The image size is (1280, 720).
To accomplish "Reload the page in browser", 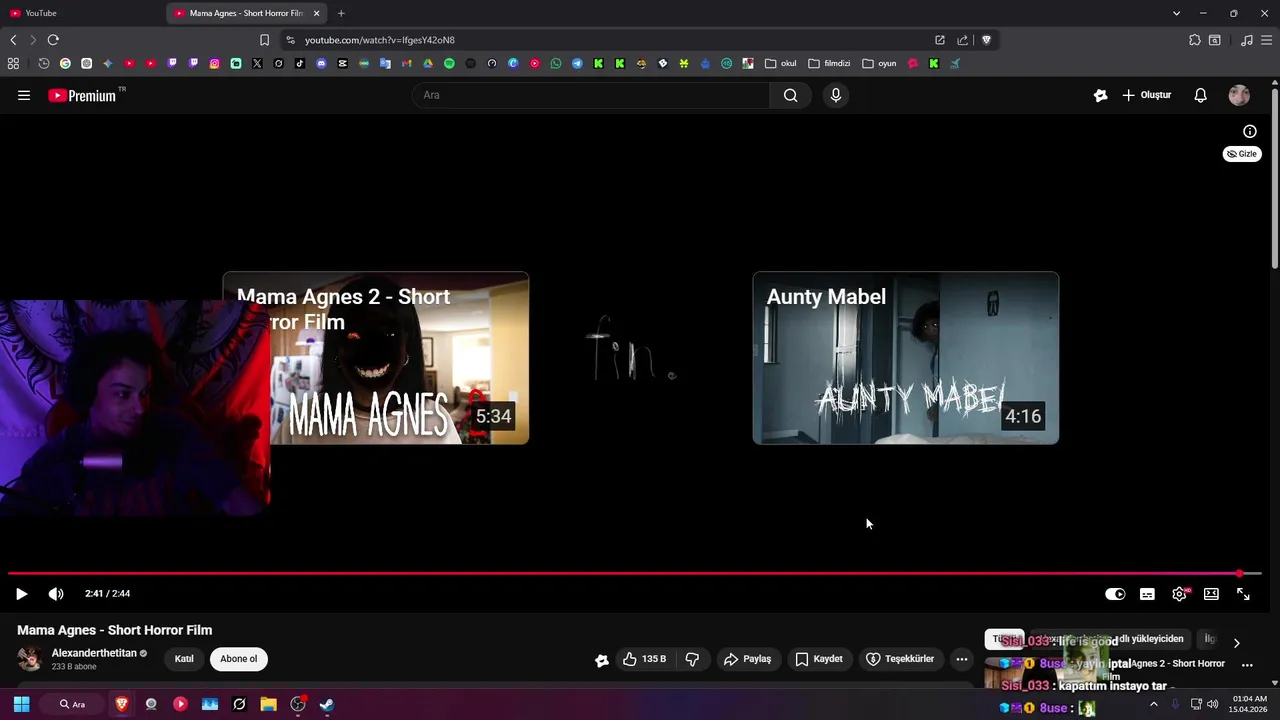I will (x=53, y=40).
